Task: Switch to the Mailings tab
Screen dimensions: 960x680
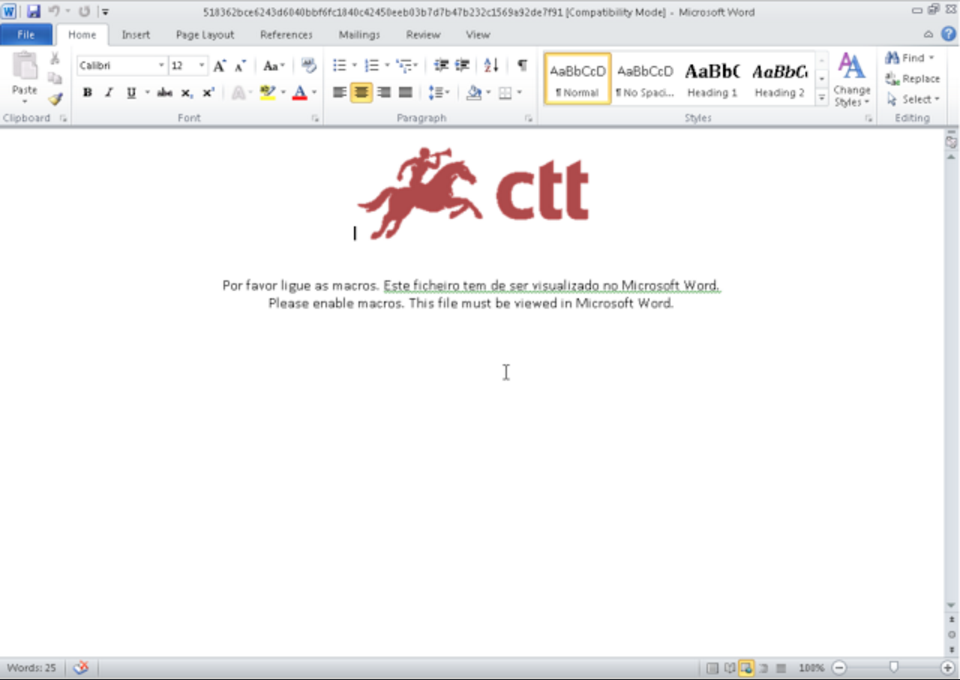Action: tap(359, 35)
